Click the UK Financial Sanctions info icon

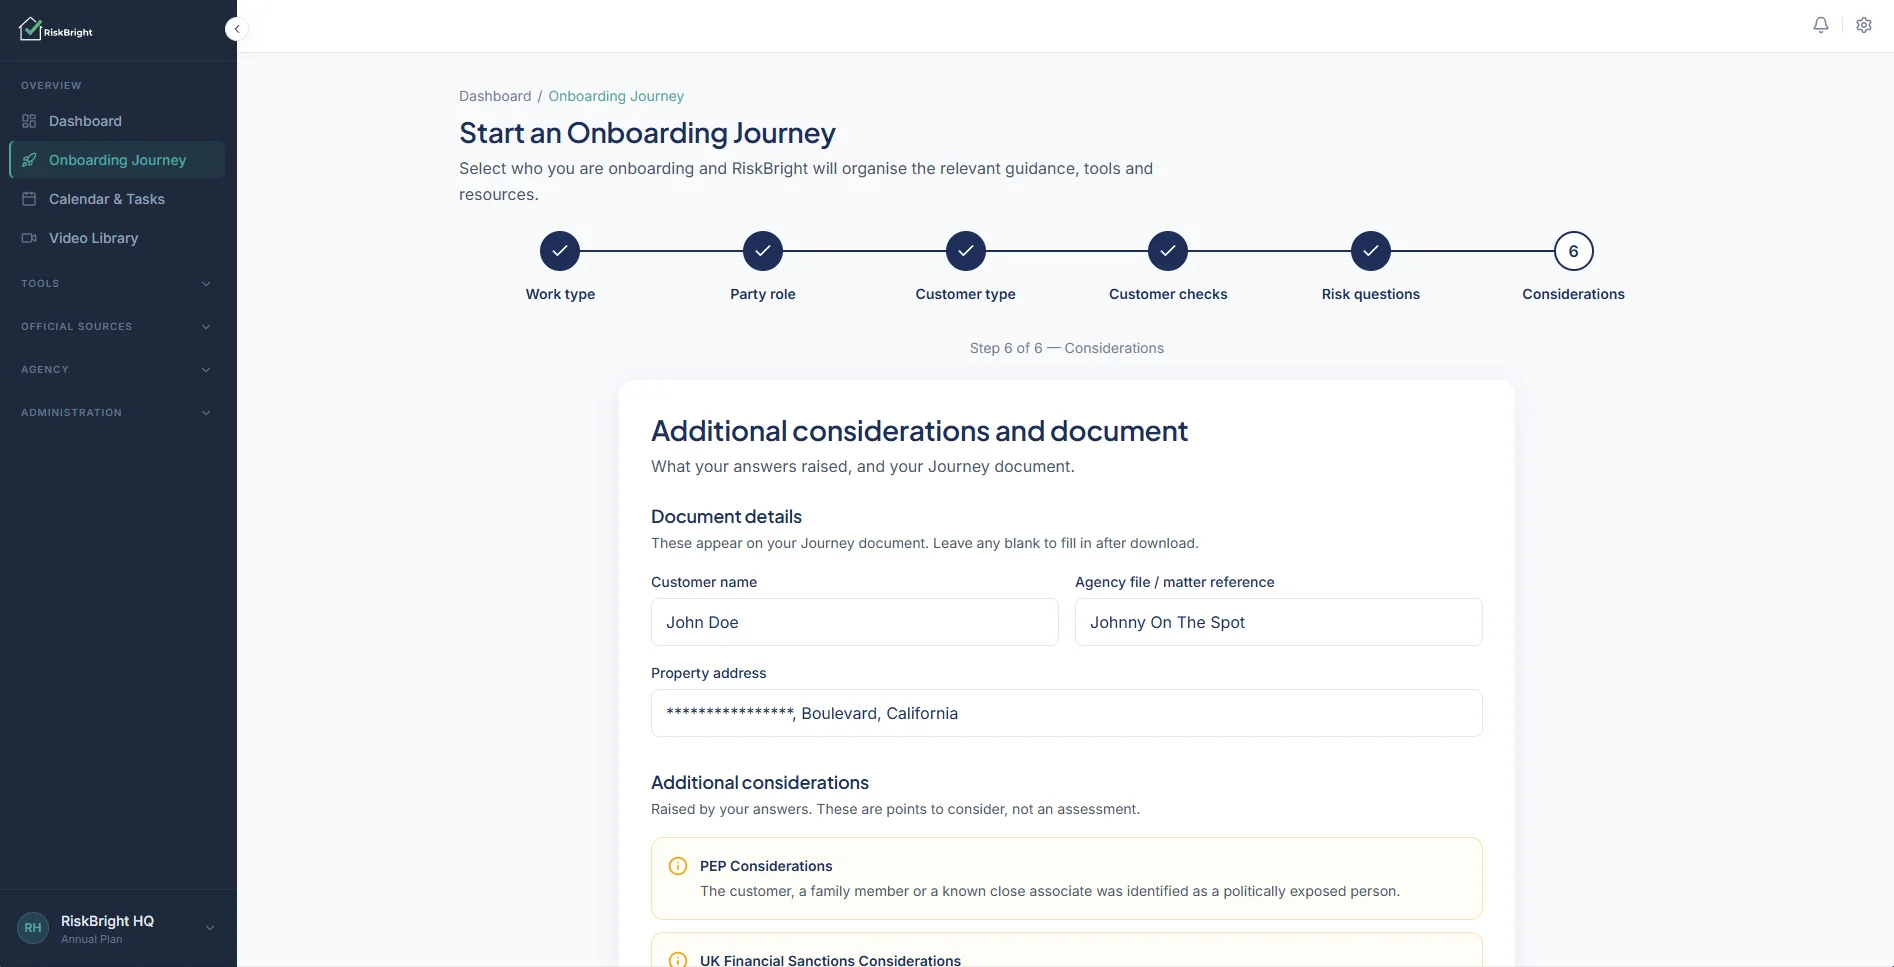point(678,960)
